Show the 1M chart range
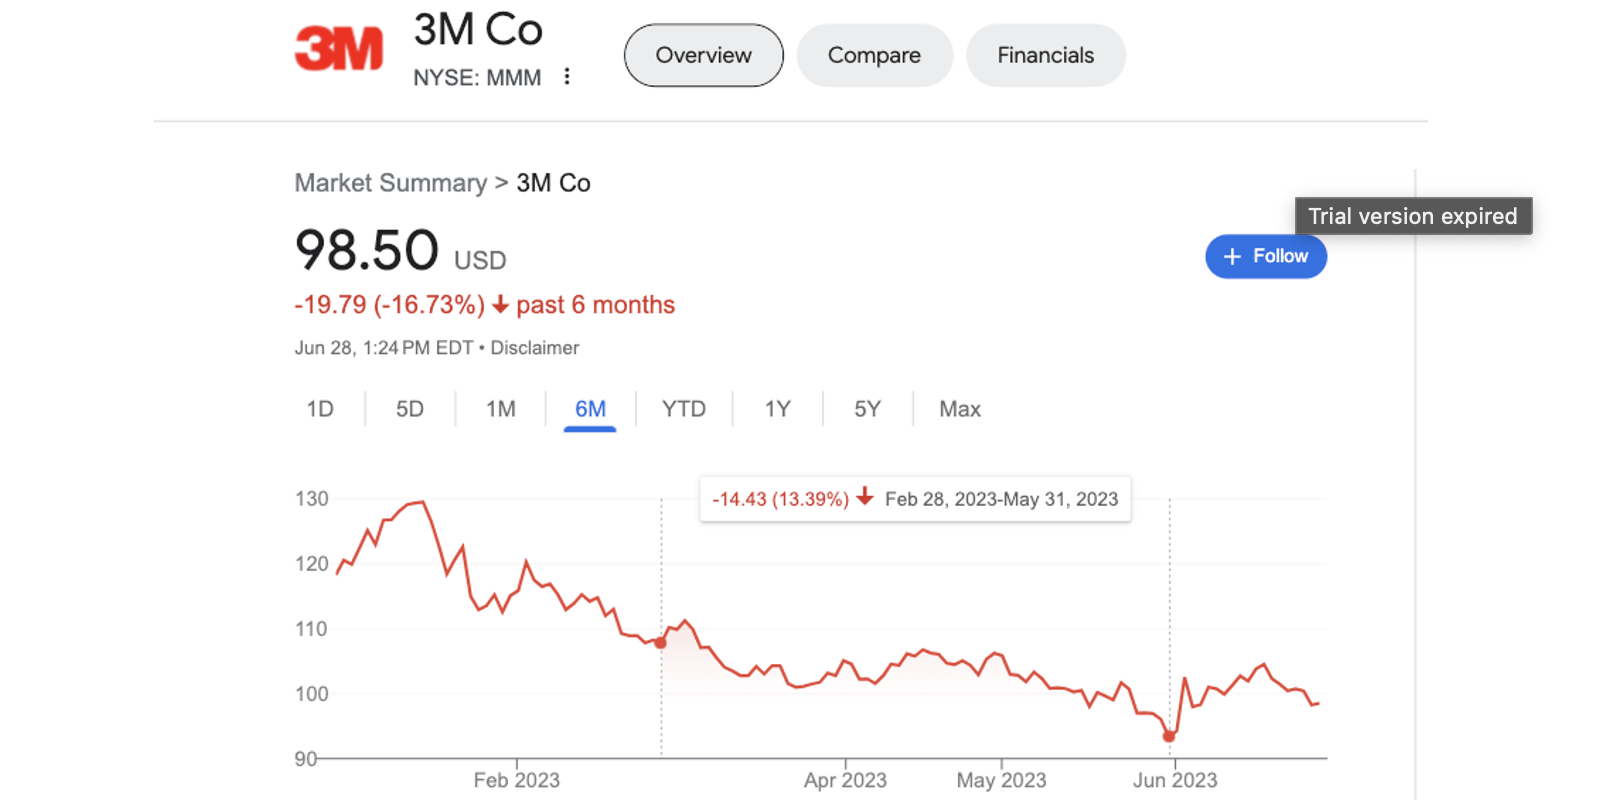This screenshot has height=800, width=1600. 500,409
